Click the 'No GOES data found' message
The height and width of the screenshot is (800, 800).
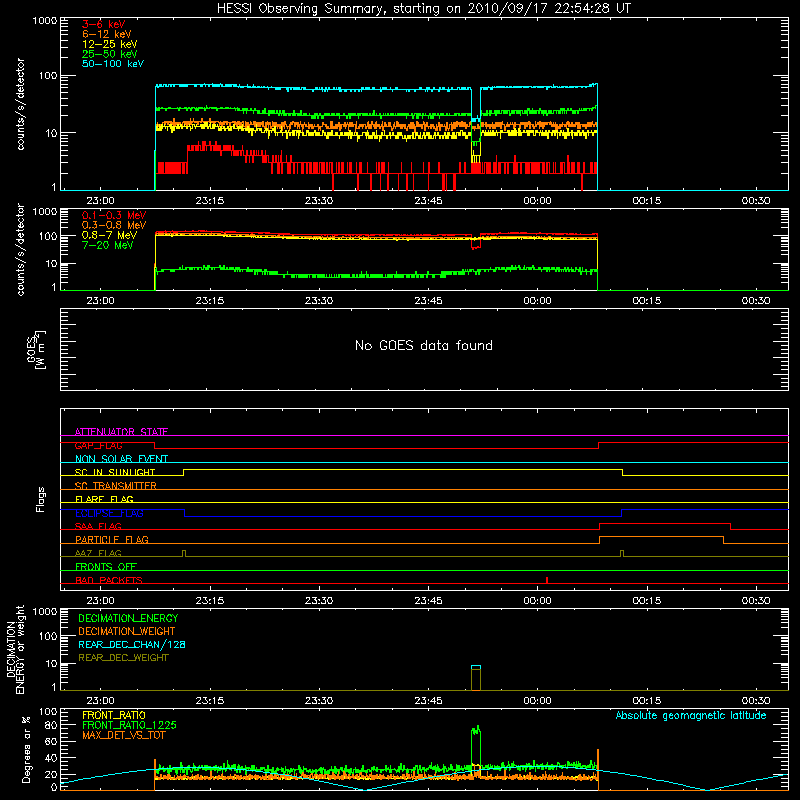(424, 345)
